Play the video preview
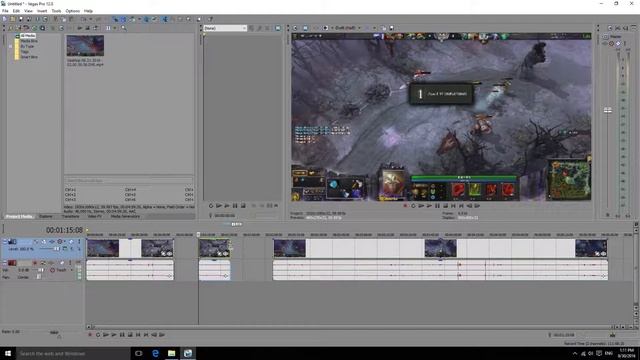 [429, 206]
